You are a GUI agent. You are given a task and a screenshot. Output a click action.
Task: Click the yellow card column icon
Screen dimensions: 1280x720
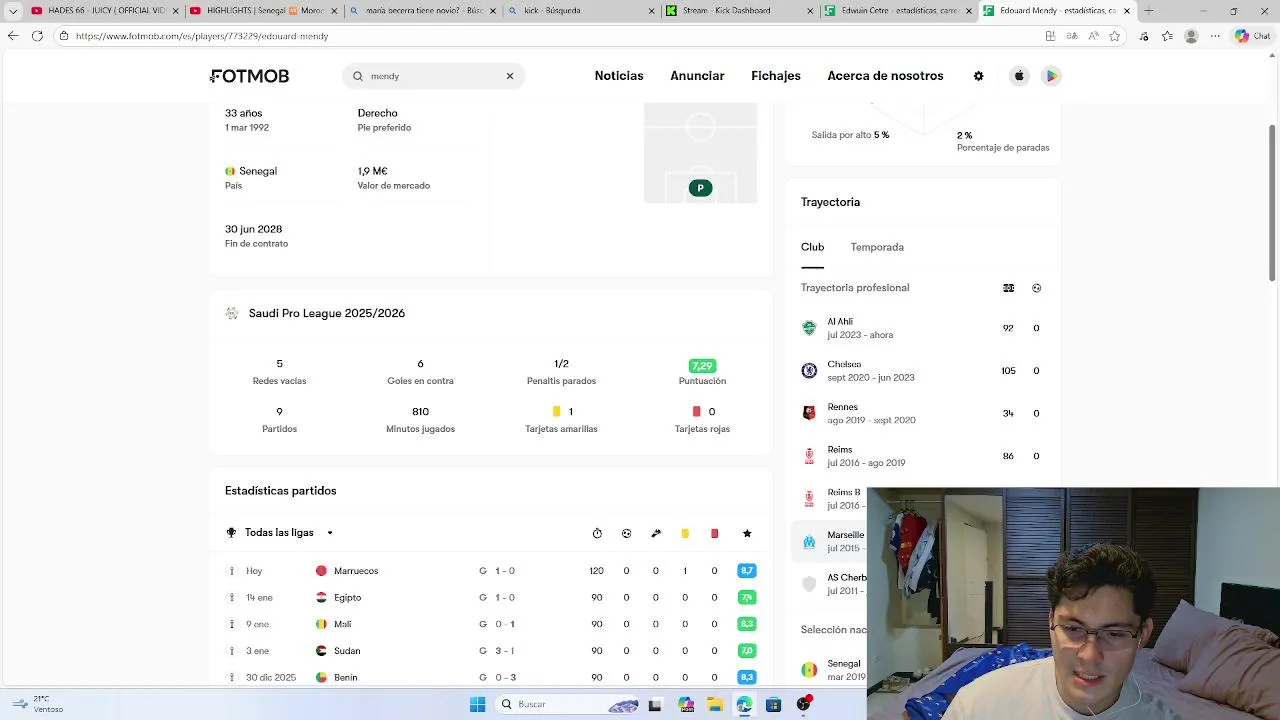point(685,533)
